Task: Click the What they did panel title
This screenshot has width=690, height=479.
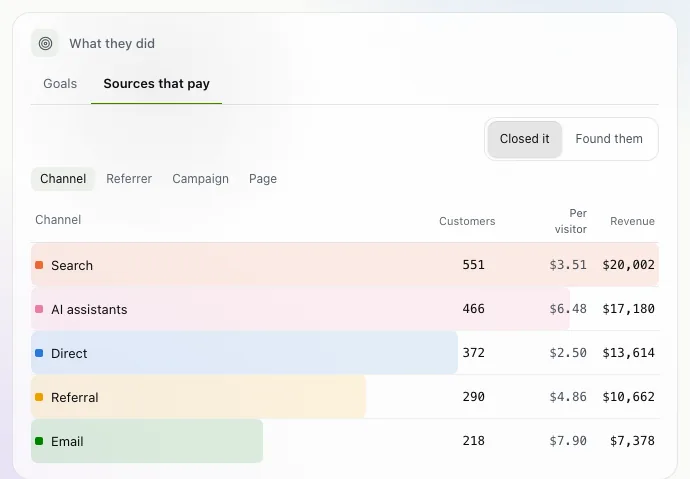Action: pyautogui.click(x=112, y=44)
